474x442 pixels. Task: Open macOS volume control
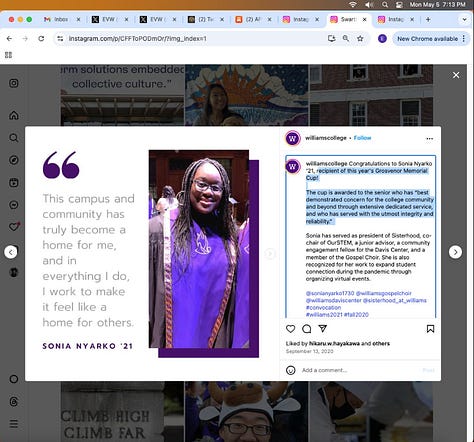coord(369,5)
